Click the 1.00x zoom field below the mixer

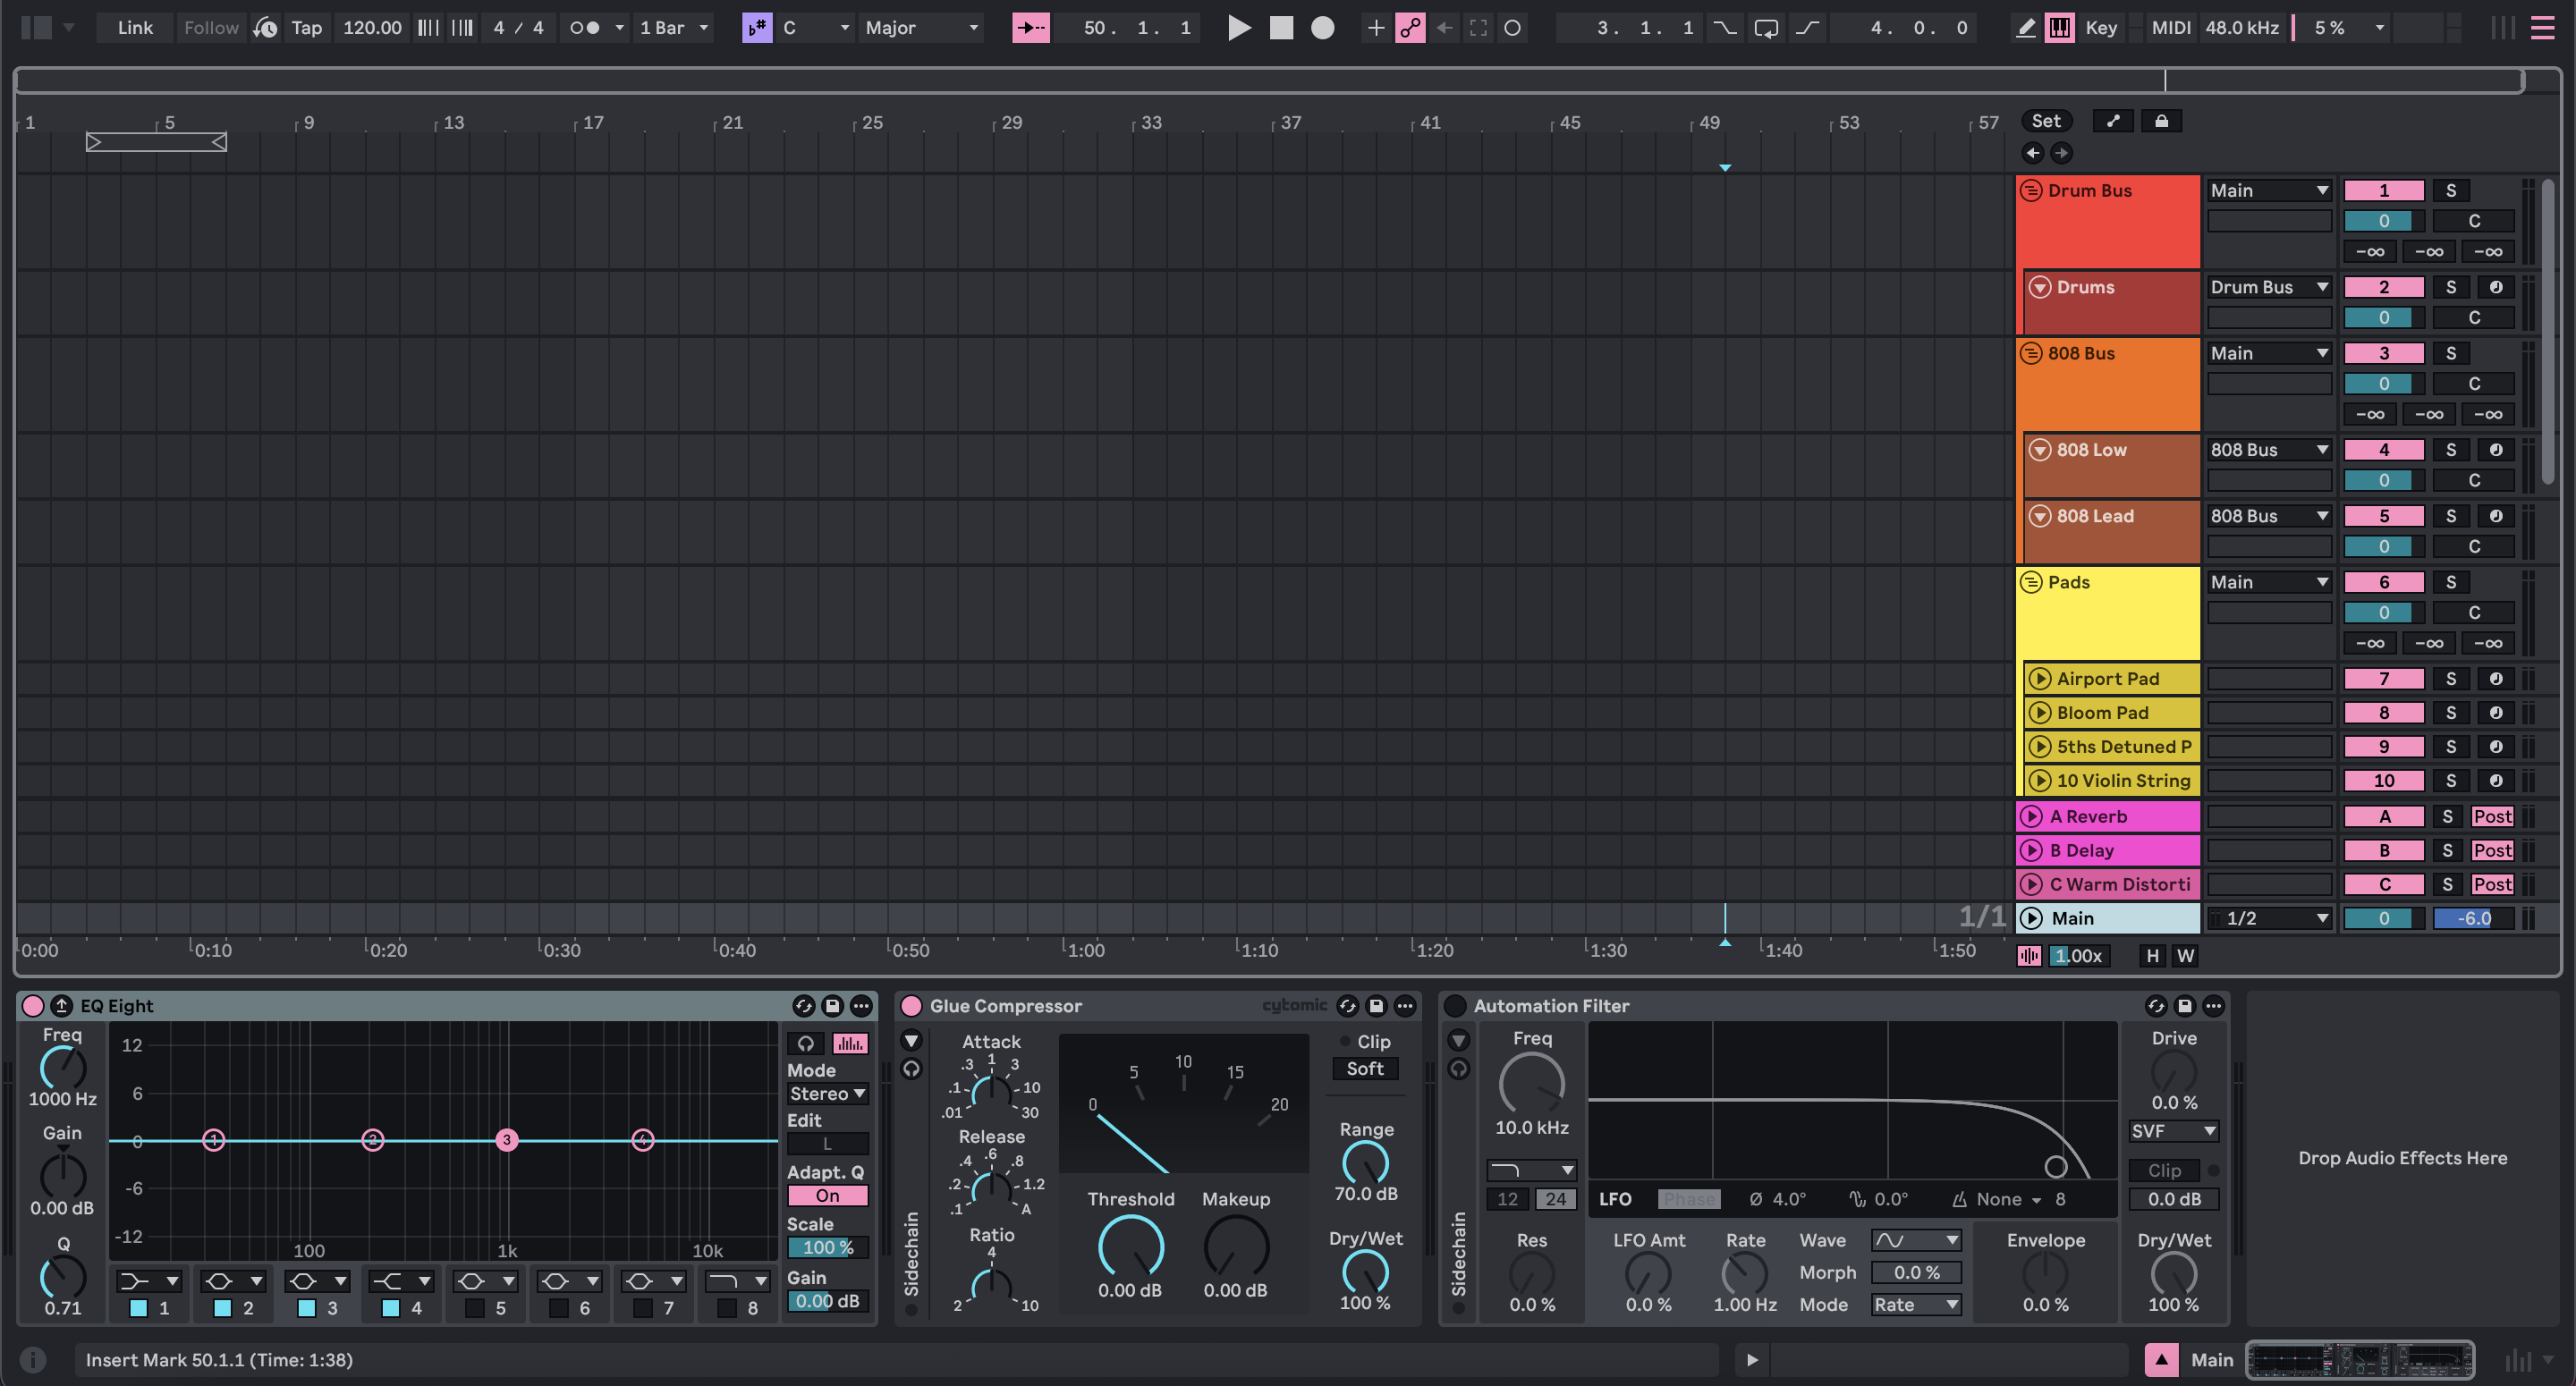pos(2078,956)
